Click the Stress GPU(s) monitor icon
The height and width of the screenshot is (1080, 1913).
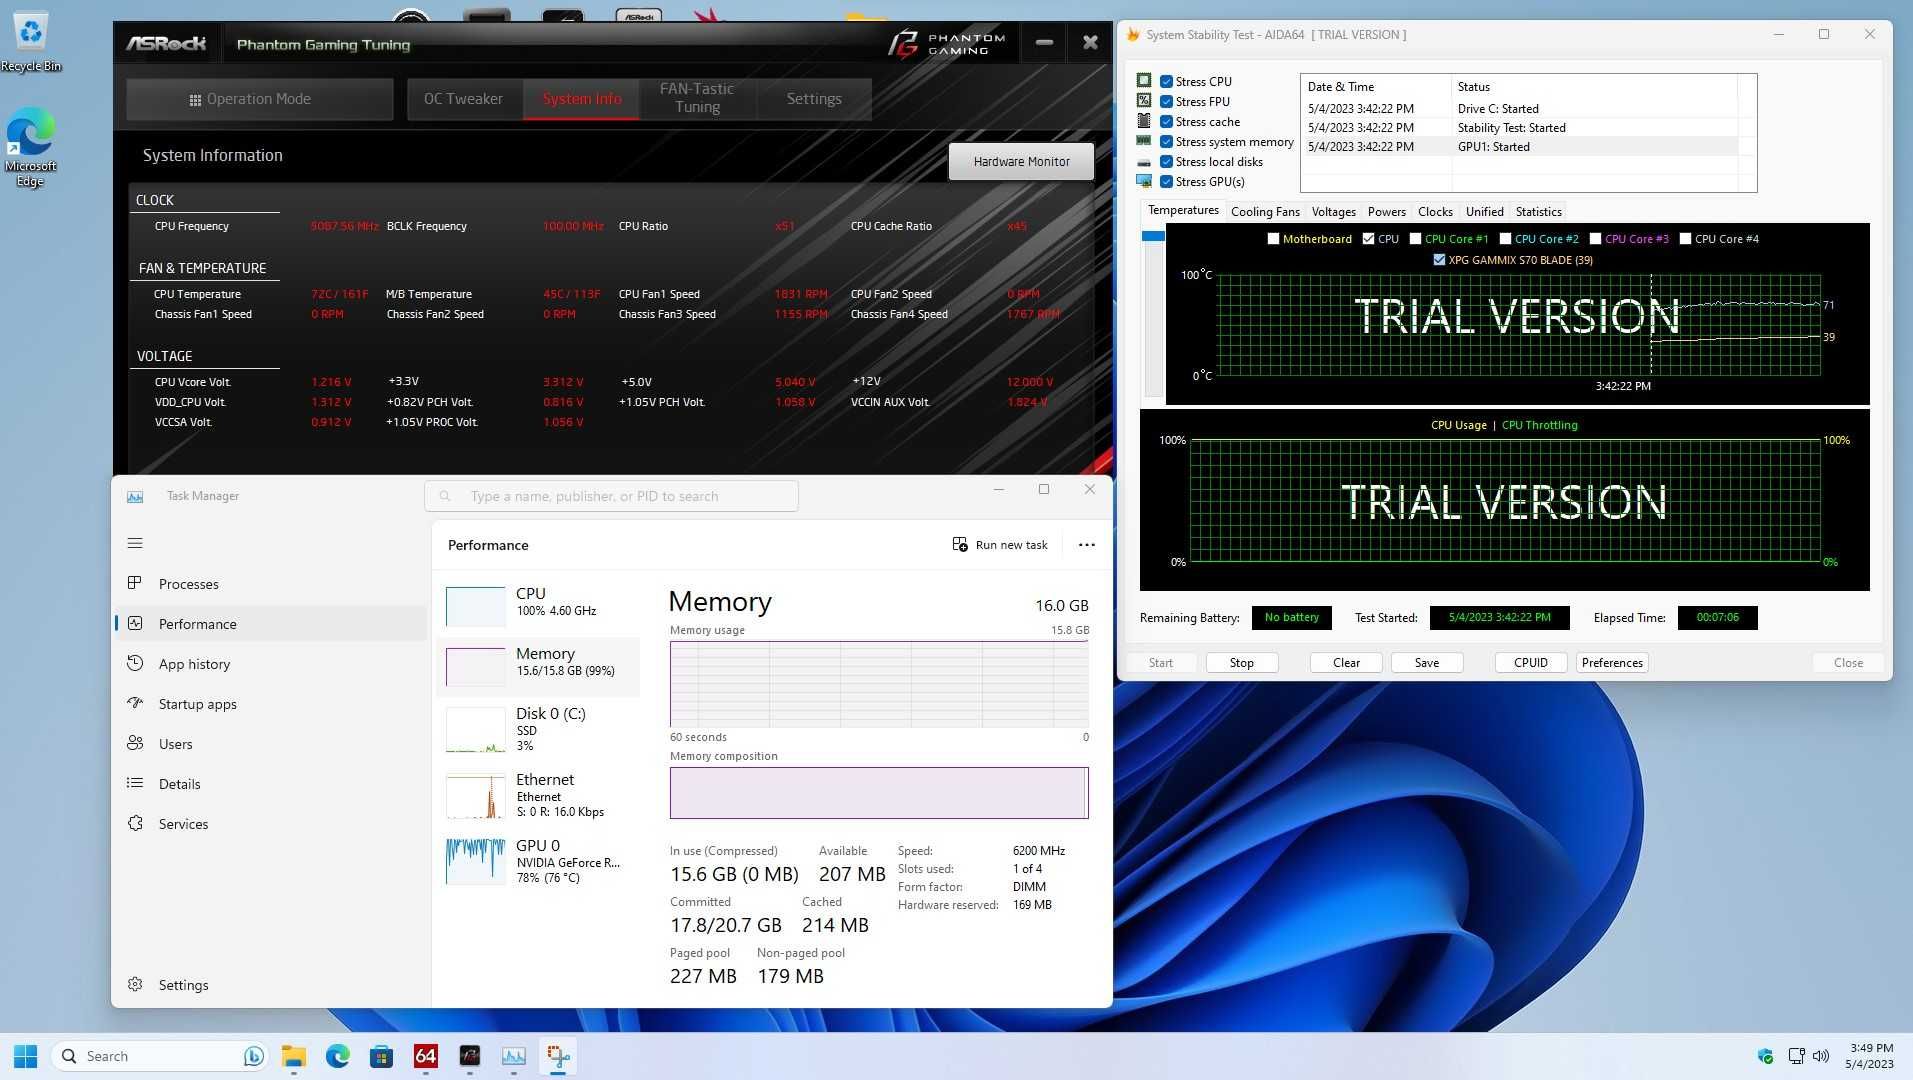1144,181
